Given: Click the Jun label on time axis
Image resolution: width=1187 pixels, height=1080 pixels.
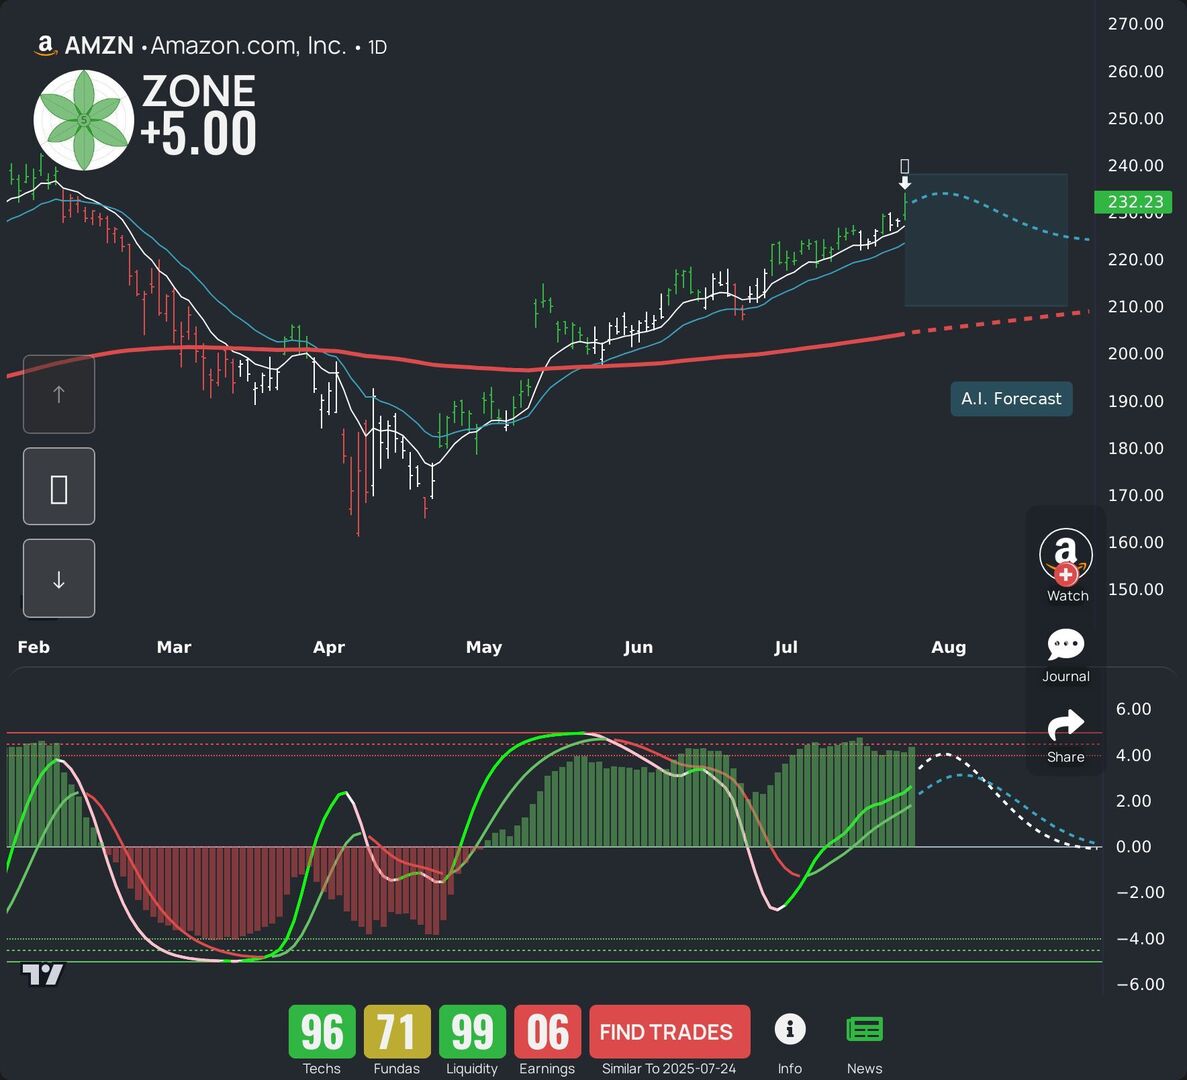Looking at the screenshot, I should click(638, 647).
